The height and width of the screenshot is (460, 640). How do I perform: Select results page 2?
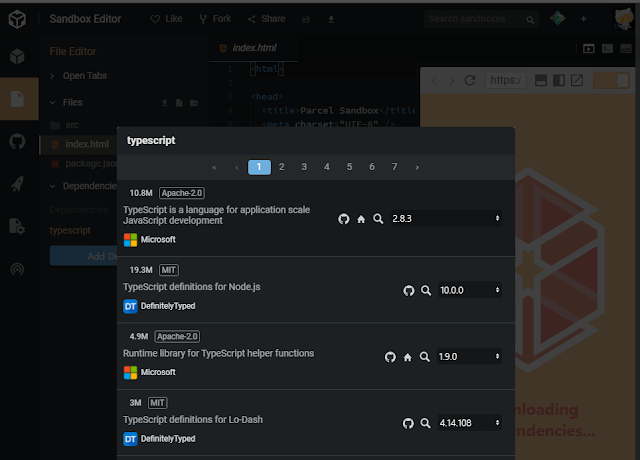coord(282,167)
